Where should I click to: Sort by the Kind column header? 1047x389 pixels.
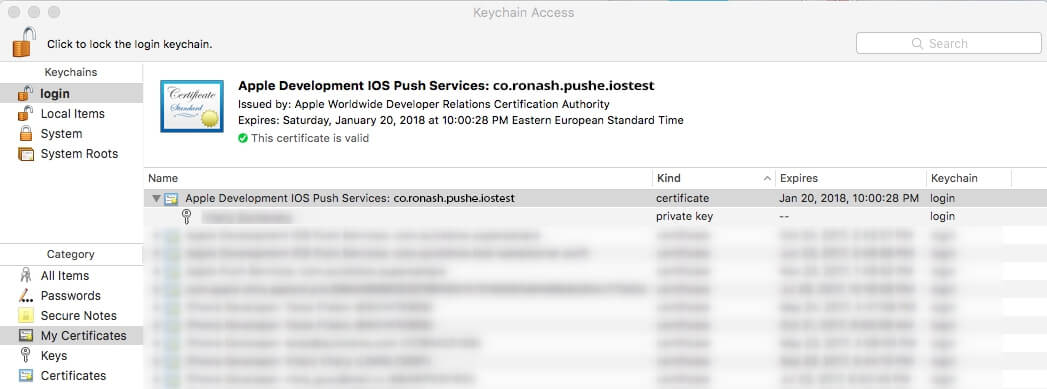coord(713,178)
